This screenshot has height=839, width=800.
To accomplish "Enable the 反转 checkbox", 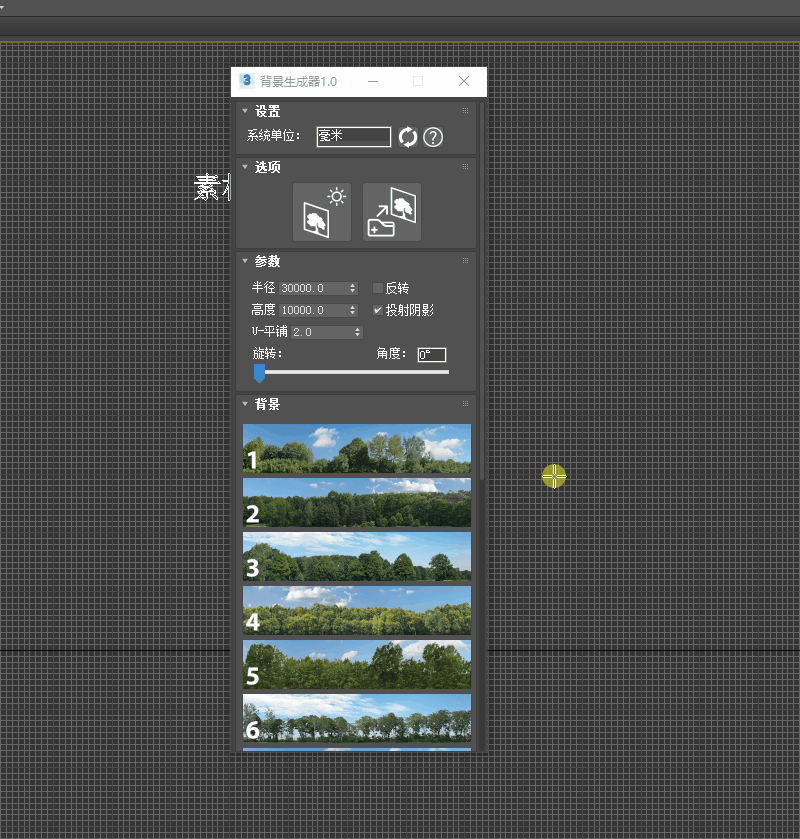I will [377, 287].
